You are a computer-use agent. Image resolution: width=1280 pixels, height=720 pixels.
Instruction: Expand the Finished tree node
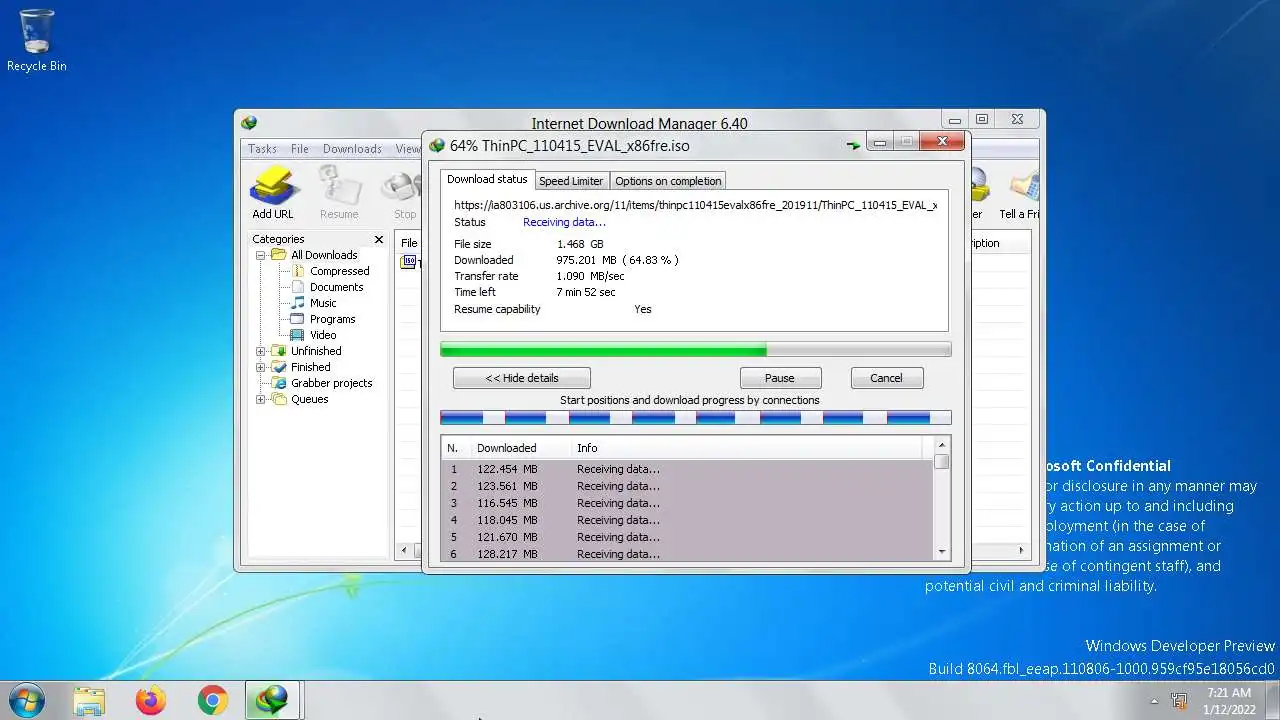[x=261, y=367]
